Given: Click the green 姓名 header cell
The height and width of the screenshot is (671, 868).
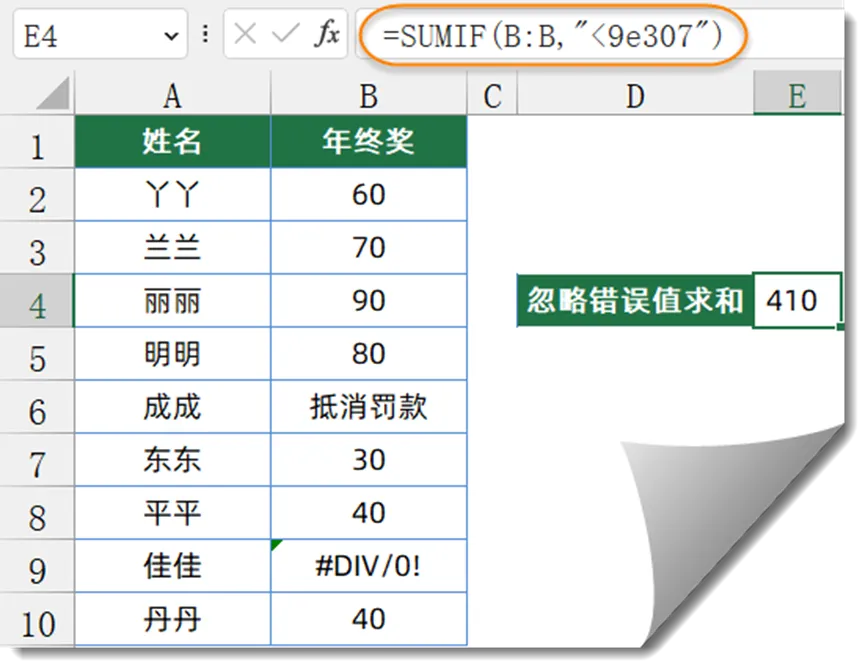Looking at the screenshot, I should click(x=171, y=142).
